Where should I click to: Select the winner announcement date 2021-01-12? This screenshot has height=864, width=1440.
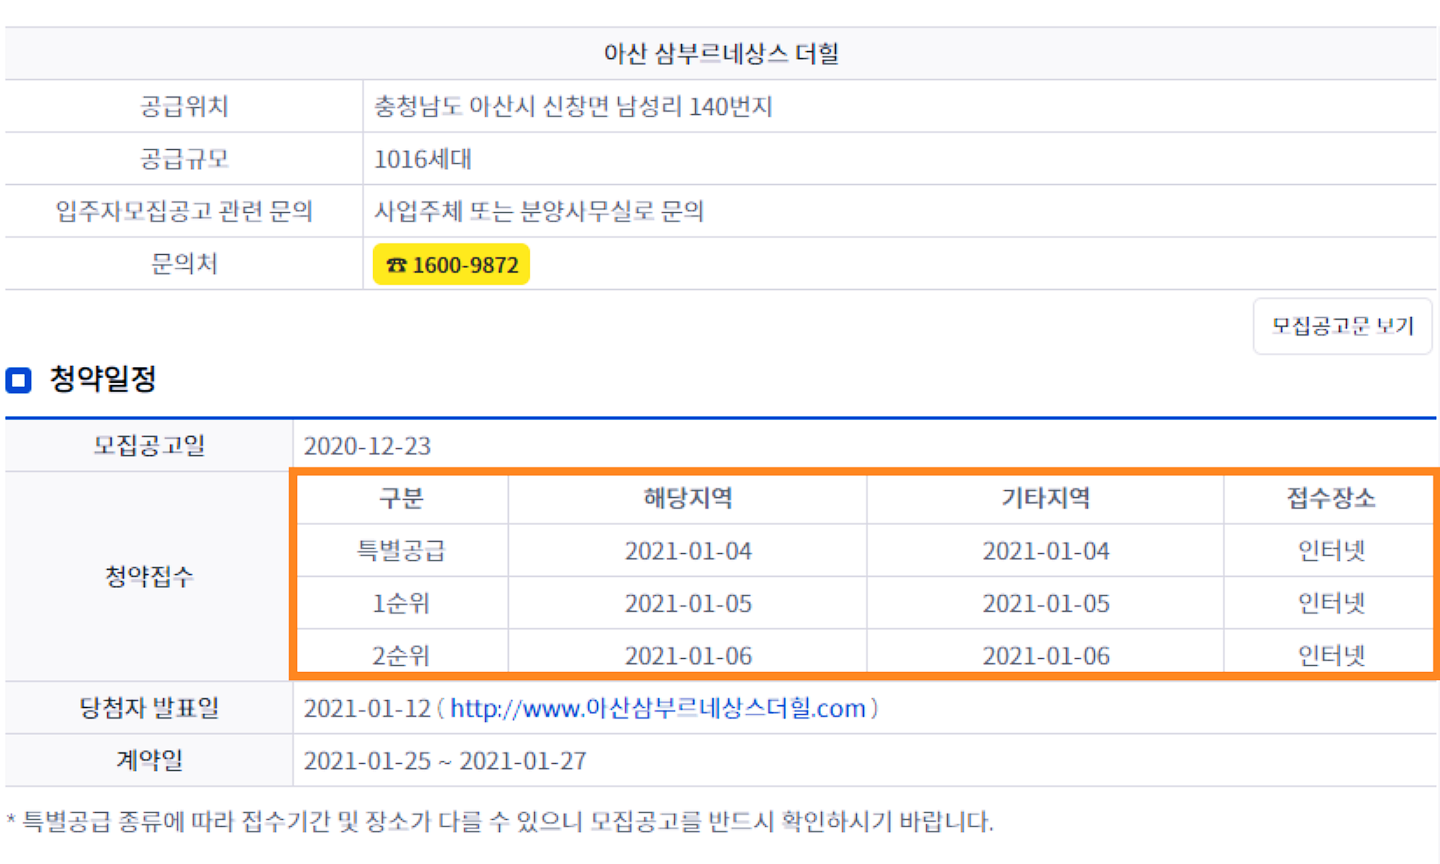[x=367, y=708]
